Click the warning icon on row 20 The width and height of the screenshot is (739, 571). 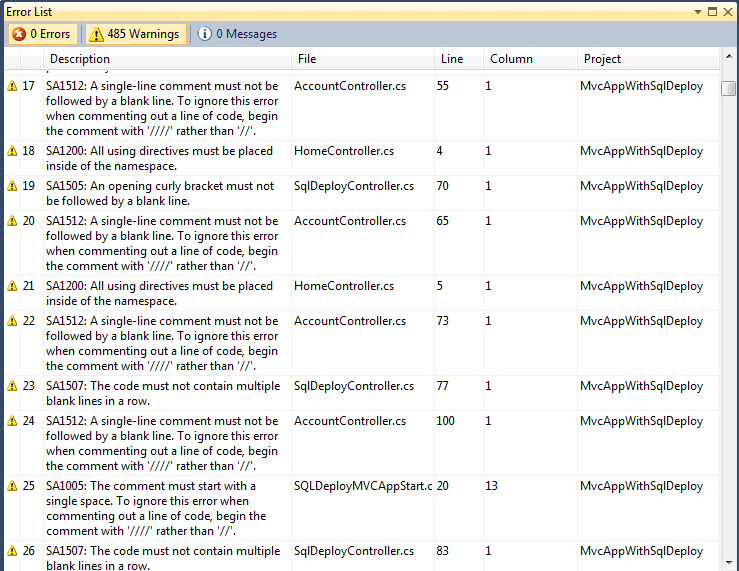[x=12, y=221]
